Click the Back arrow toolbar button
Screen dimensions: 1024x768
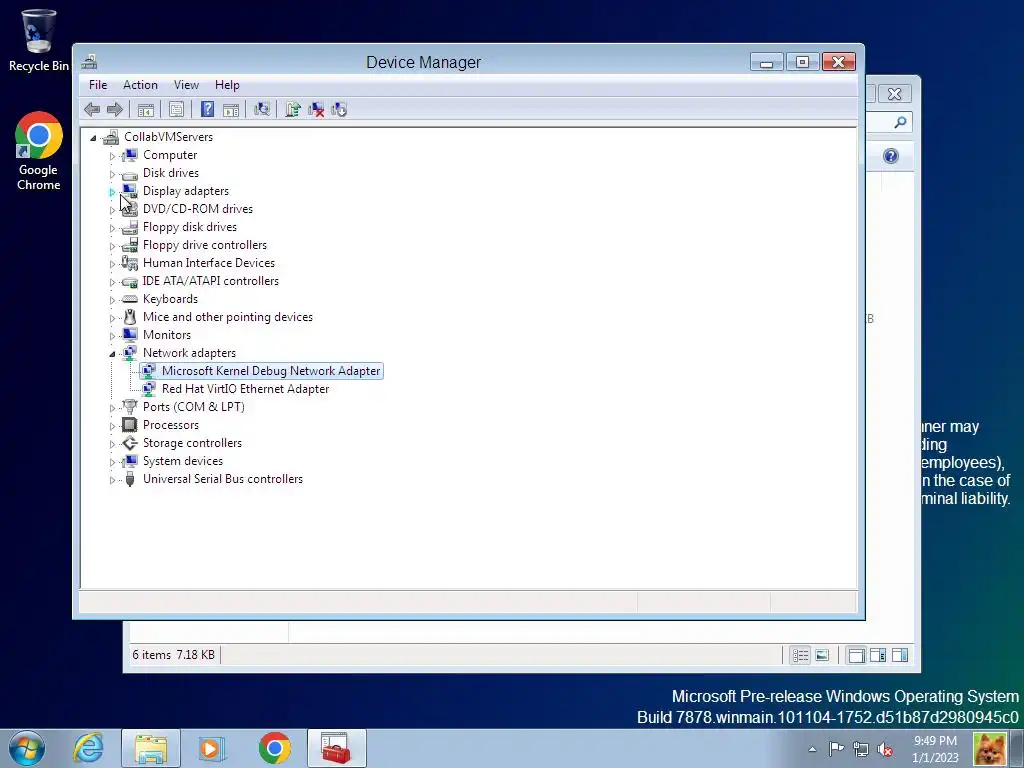tap(92, 110)
